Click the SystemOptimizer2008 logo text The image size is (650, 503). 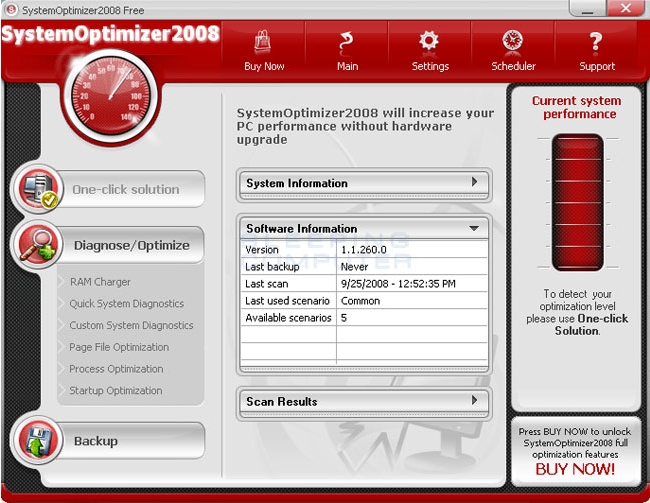[110, 34]
